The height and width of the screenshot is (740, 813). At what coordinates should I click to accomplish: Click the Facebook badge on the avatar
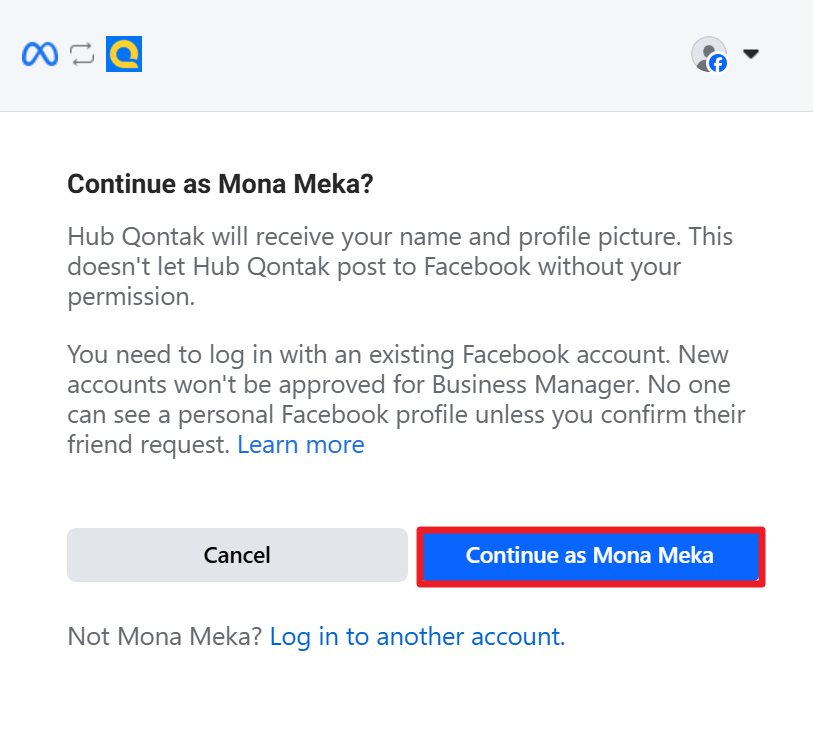pyautogui.click(x=718, y=63)
